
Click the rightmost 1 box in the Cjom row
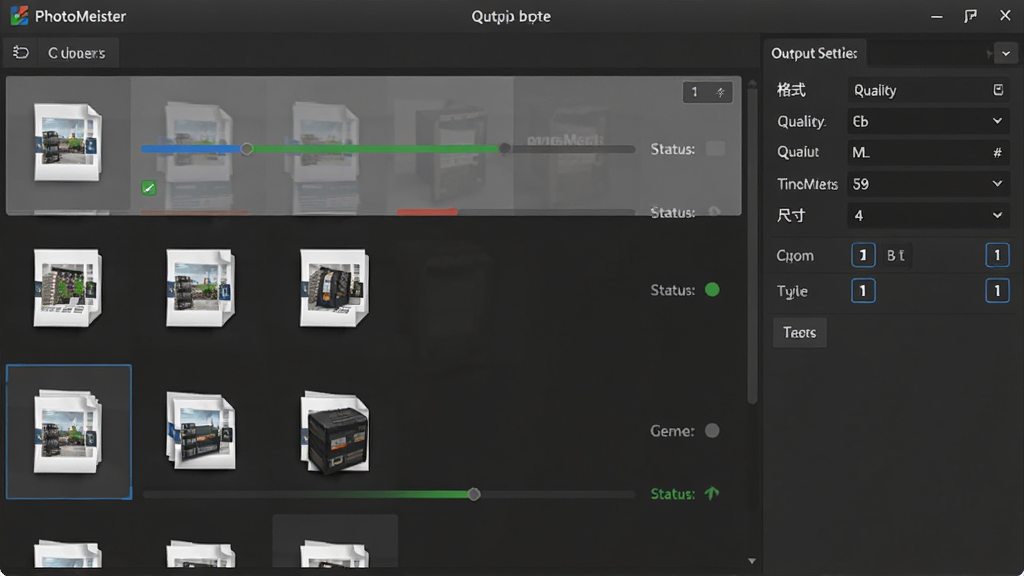pos(997,255)
